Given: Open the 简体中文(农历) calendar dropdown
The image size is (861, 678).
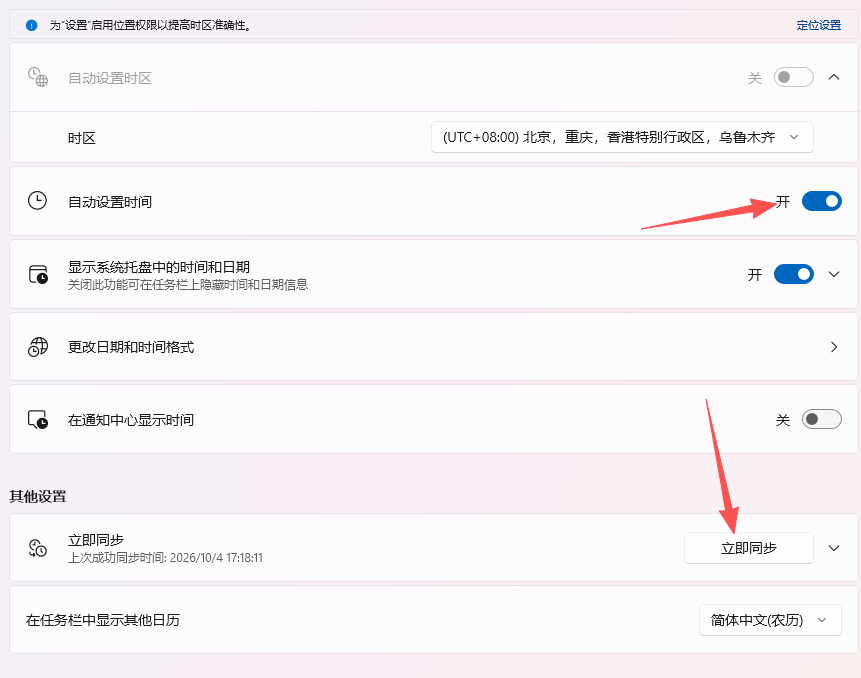Looking at the screenshot, I should (x=770, y=620).
